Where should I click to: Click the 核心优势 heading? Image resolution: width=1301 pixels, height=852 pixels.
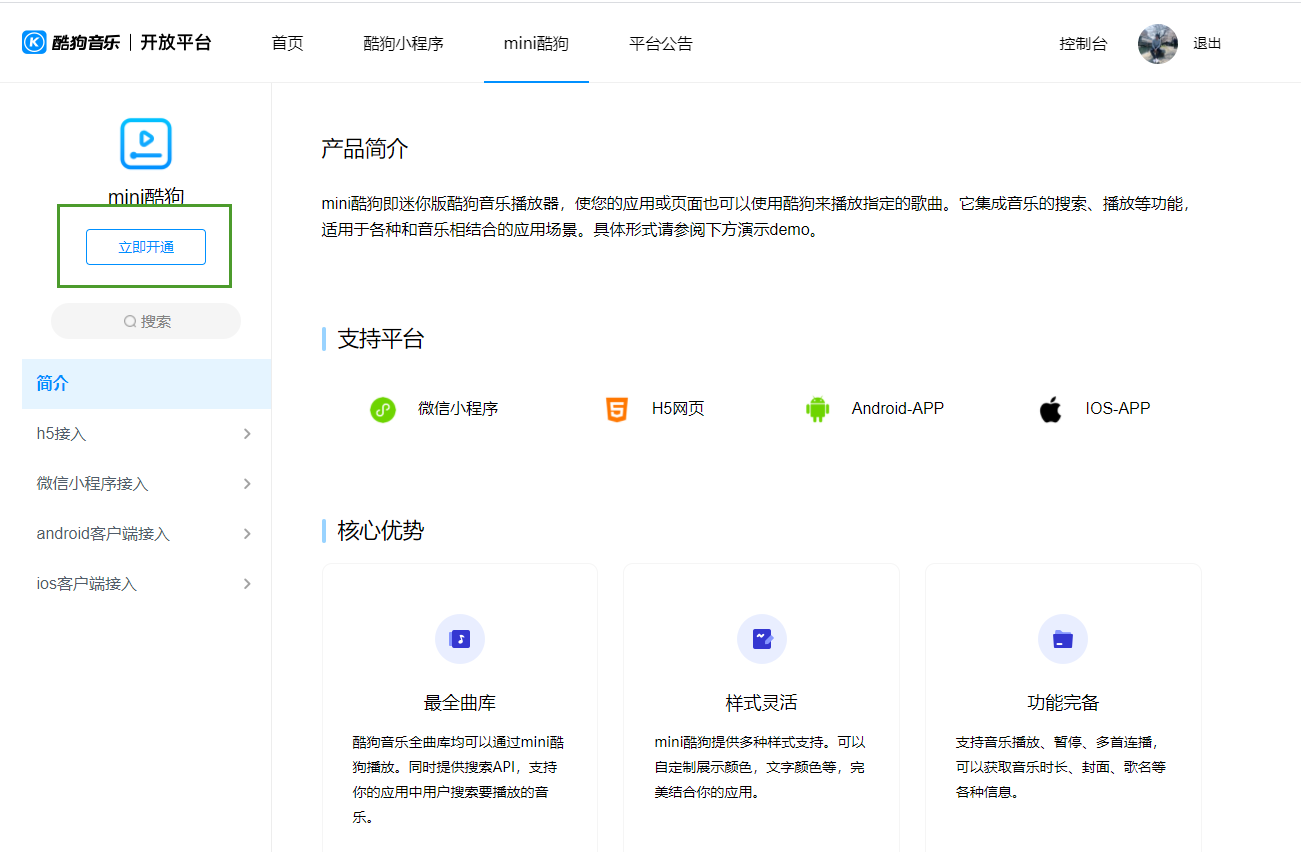381,531
